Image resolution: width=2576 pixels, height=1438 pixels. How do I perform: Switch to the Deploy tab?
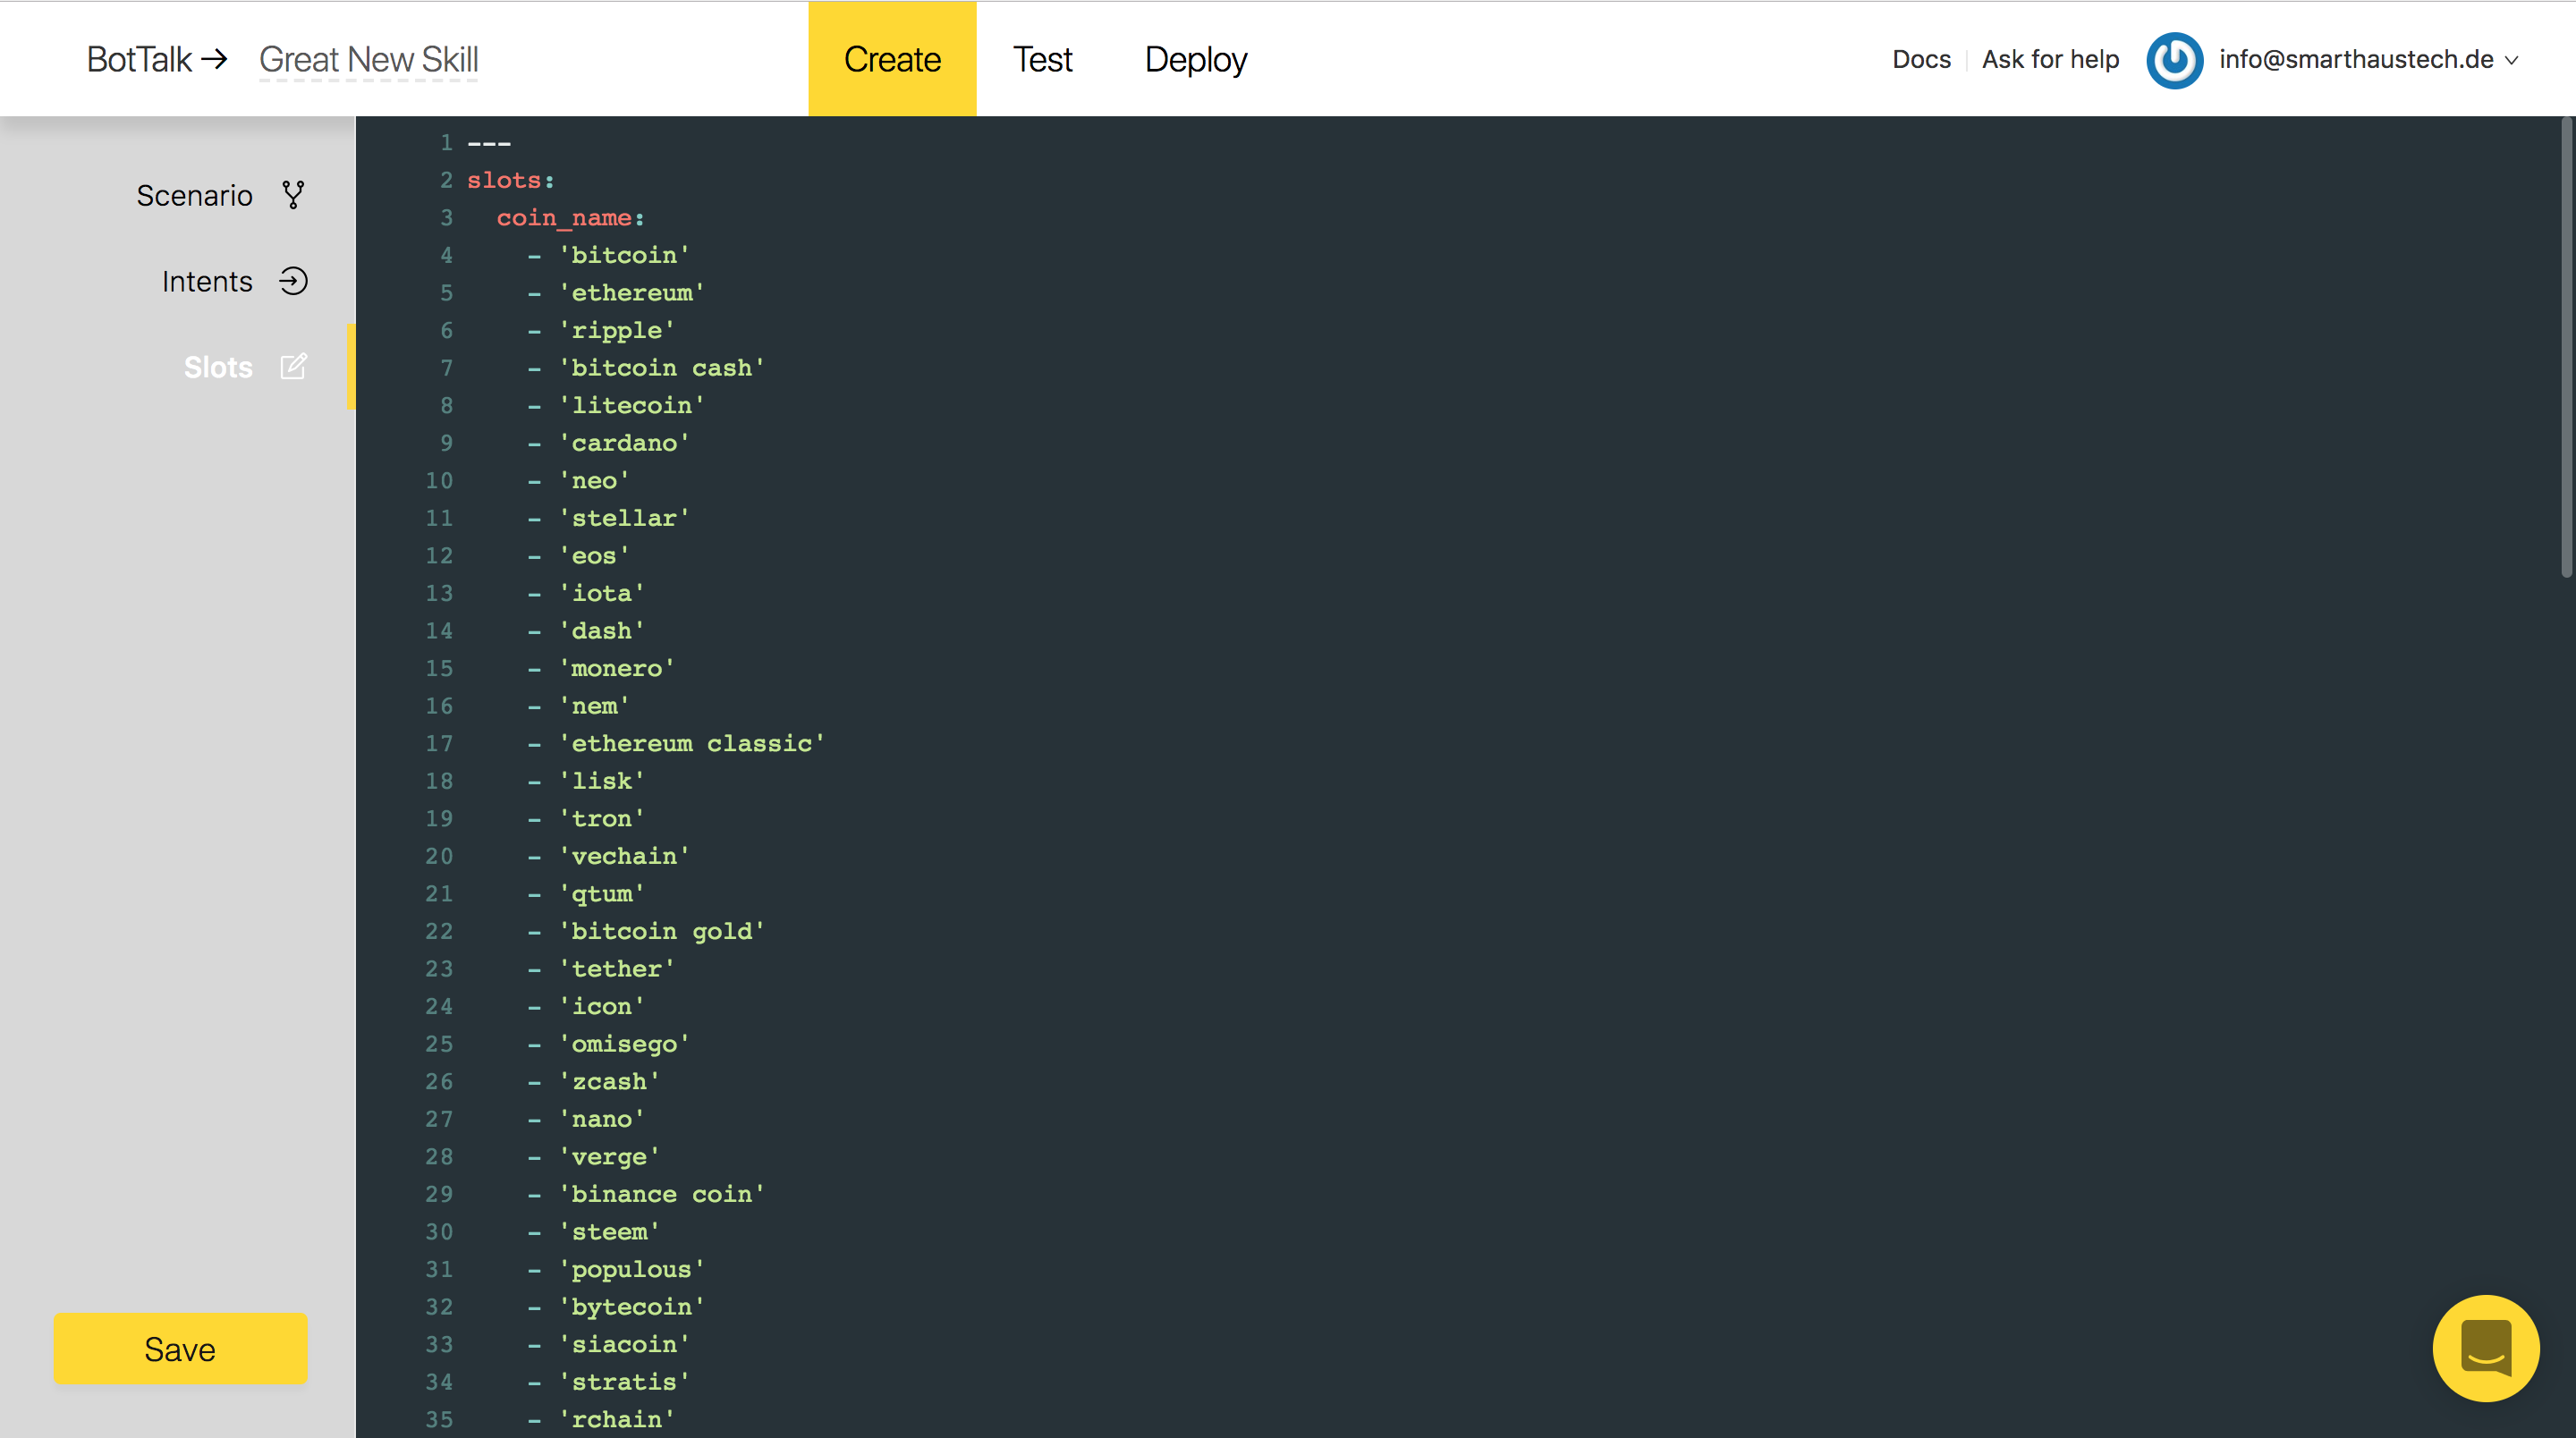click(x=1195, y=60)
